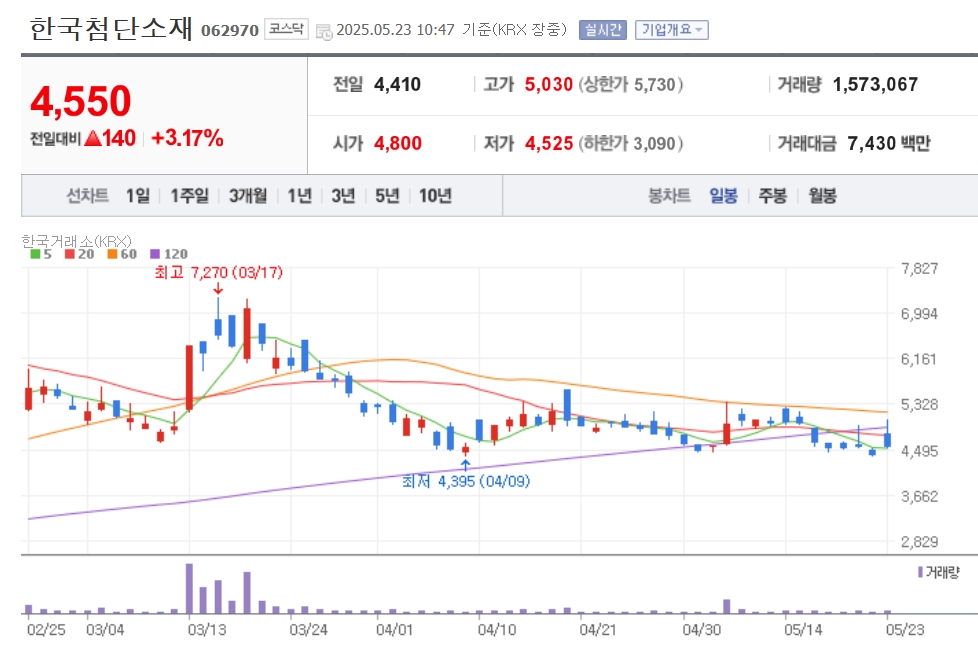The height and width of the screenshot is (655, 978).
Task: Click the stock code 062970
Action: 230,31
